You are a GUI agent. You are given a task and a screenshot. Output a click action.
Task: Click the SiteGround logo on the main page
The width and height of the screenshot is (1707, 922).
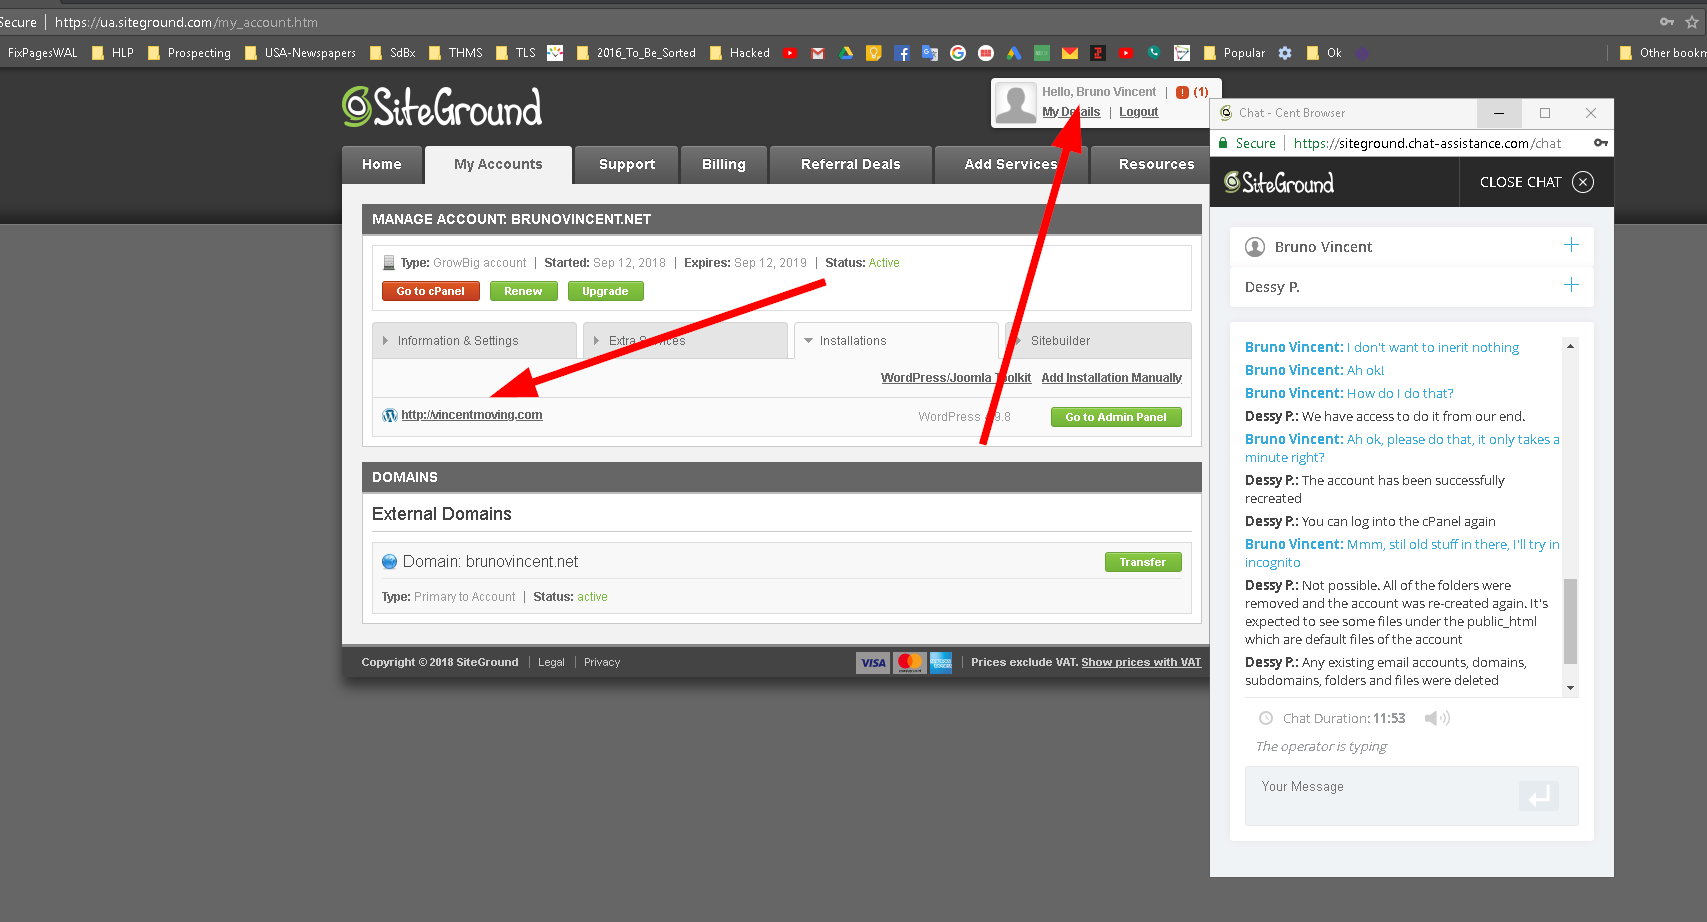click(x=442, y=107)
